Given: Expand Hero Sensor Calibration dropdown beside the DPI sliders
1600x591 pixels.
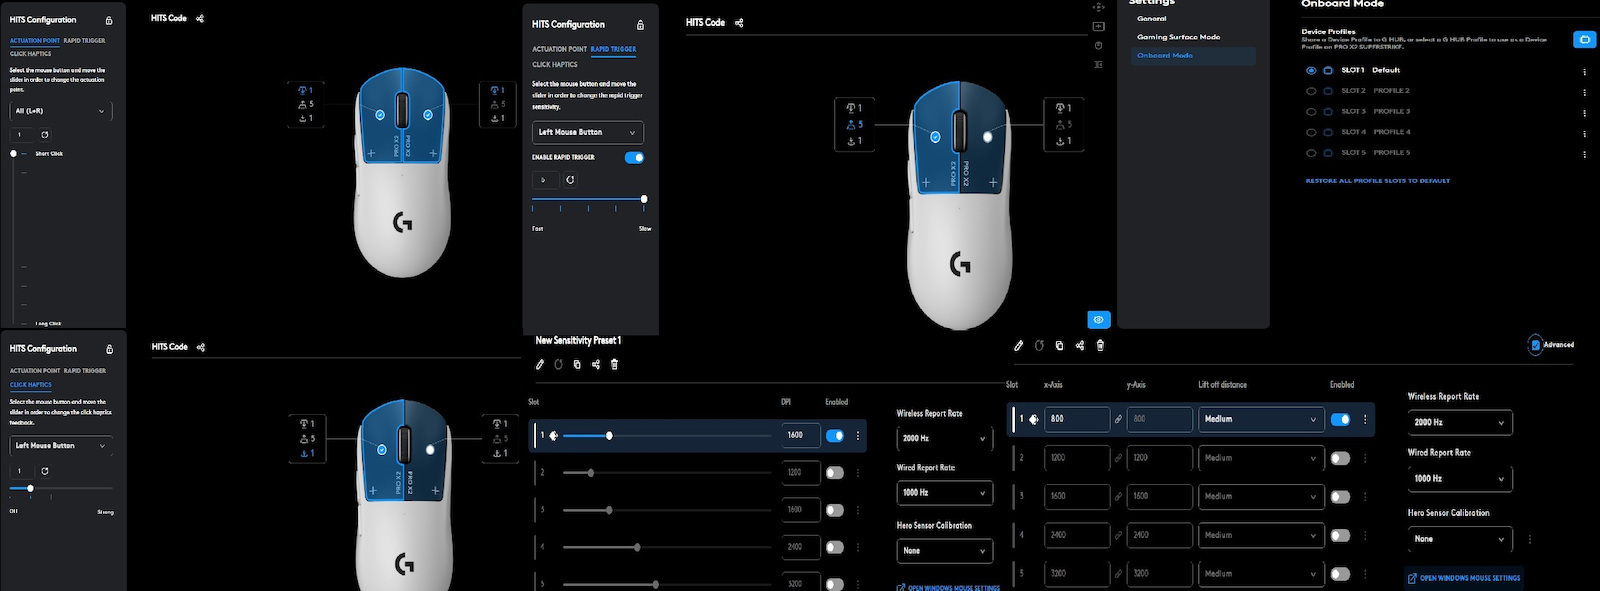Looking at the screenshot, I should coord(944,550).
